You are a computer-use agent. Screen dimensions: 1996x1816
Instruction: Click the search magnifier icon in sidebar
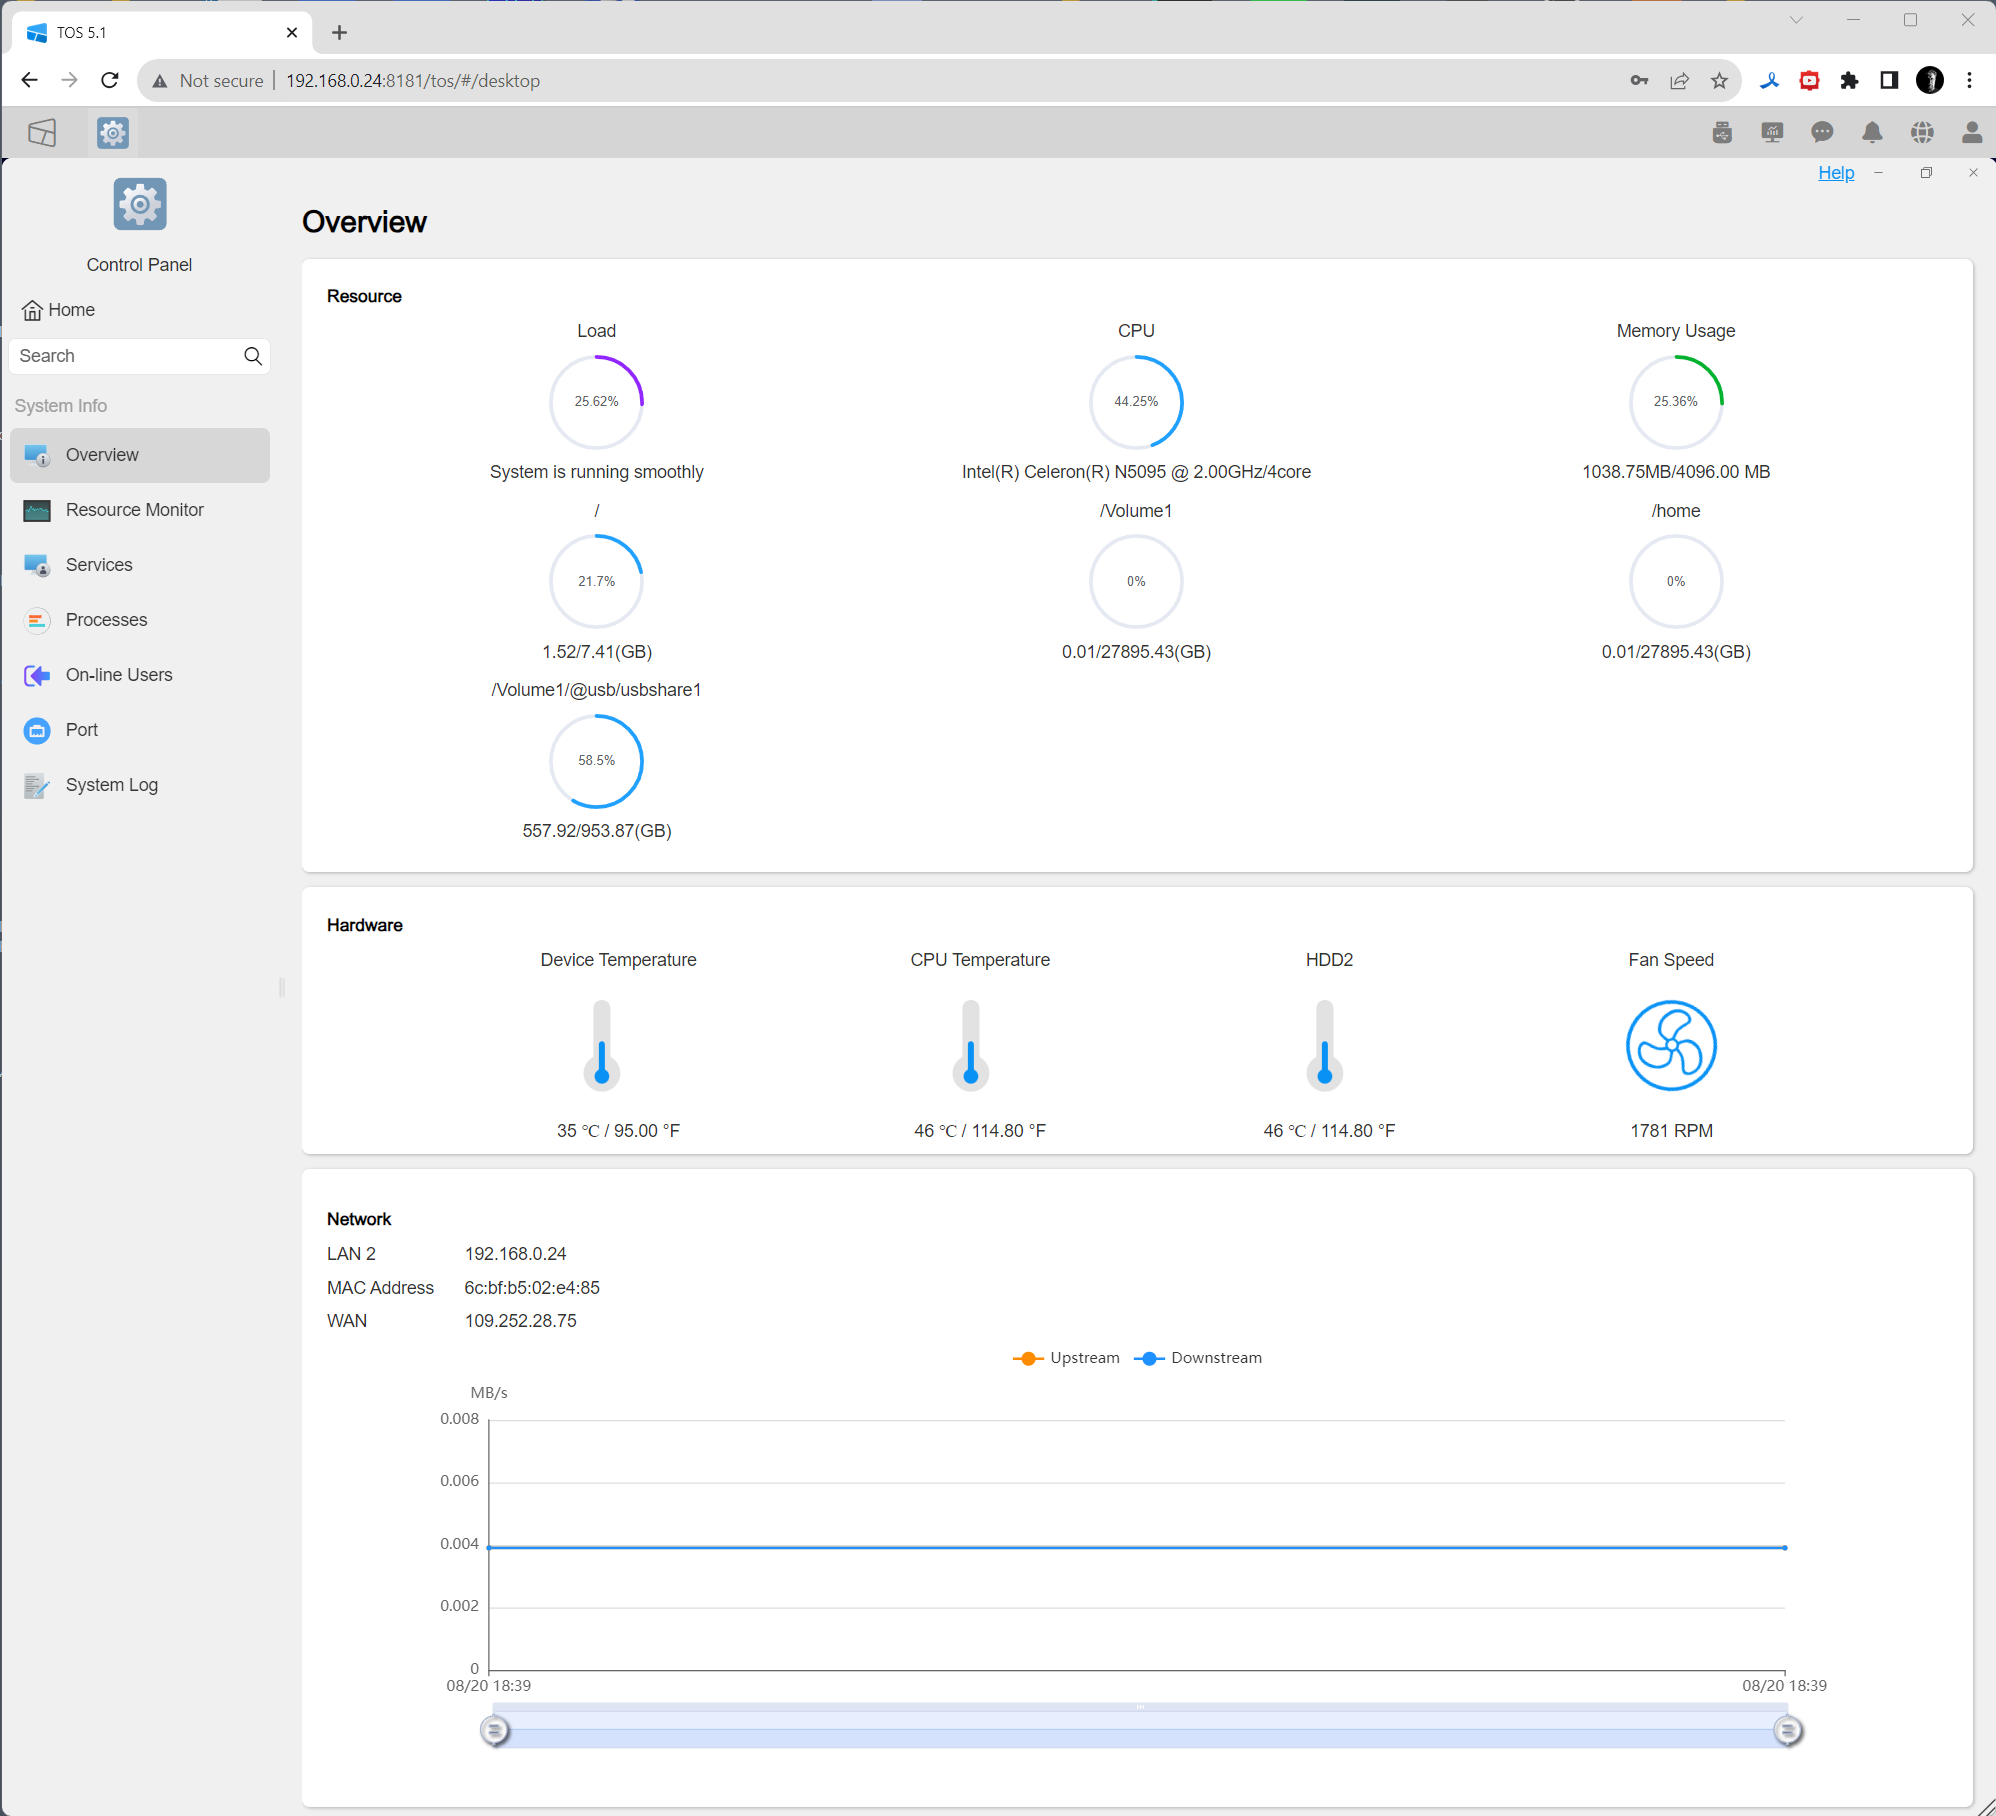click(x=253, y=356)
